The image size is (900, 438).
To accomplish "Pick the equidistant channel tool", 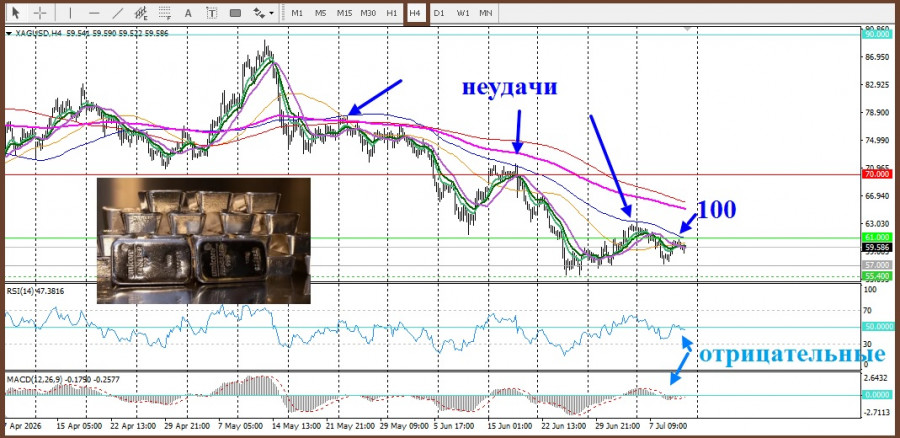I will pos(141,13).
